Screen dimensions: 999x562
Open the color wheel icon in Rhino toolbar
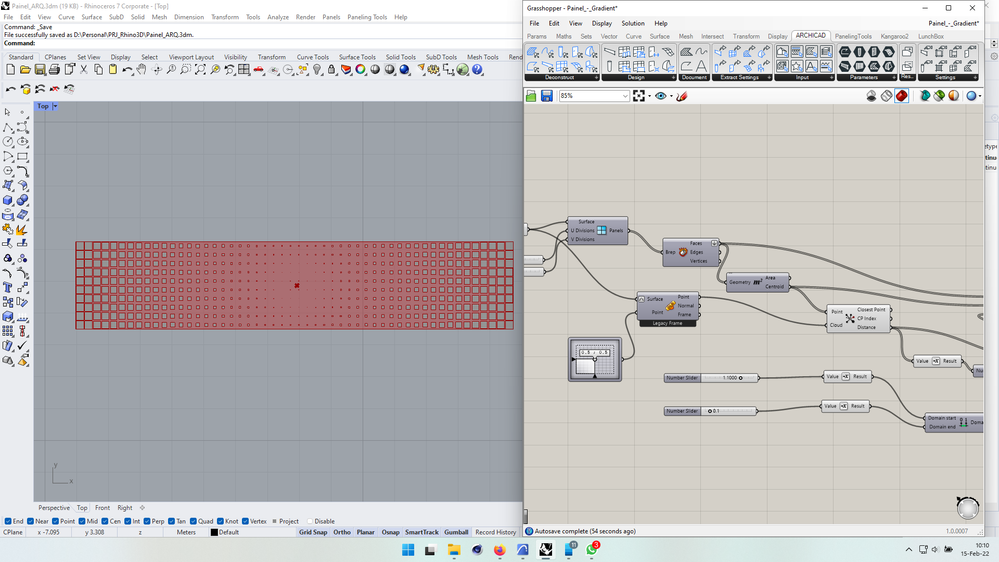point(361,69)
